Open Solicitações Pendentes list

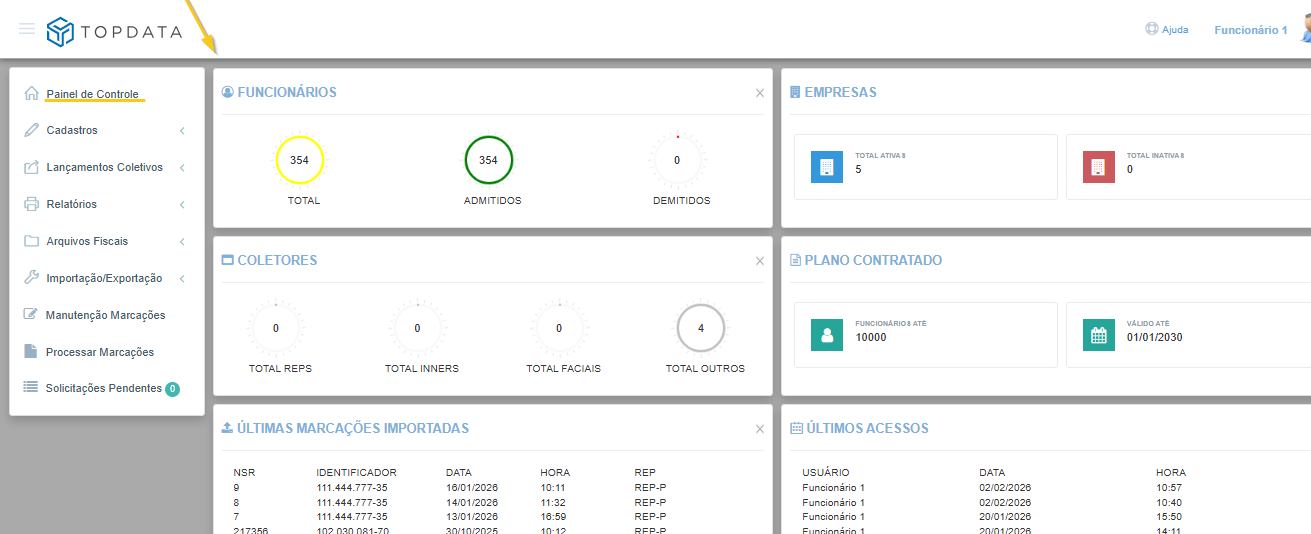(103, 388)
